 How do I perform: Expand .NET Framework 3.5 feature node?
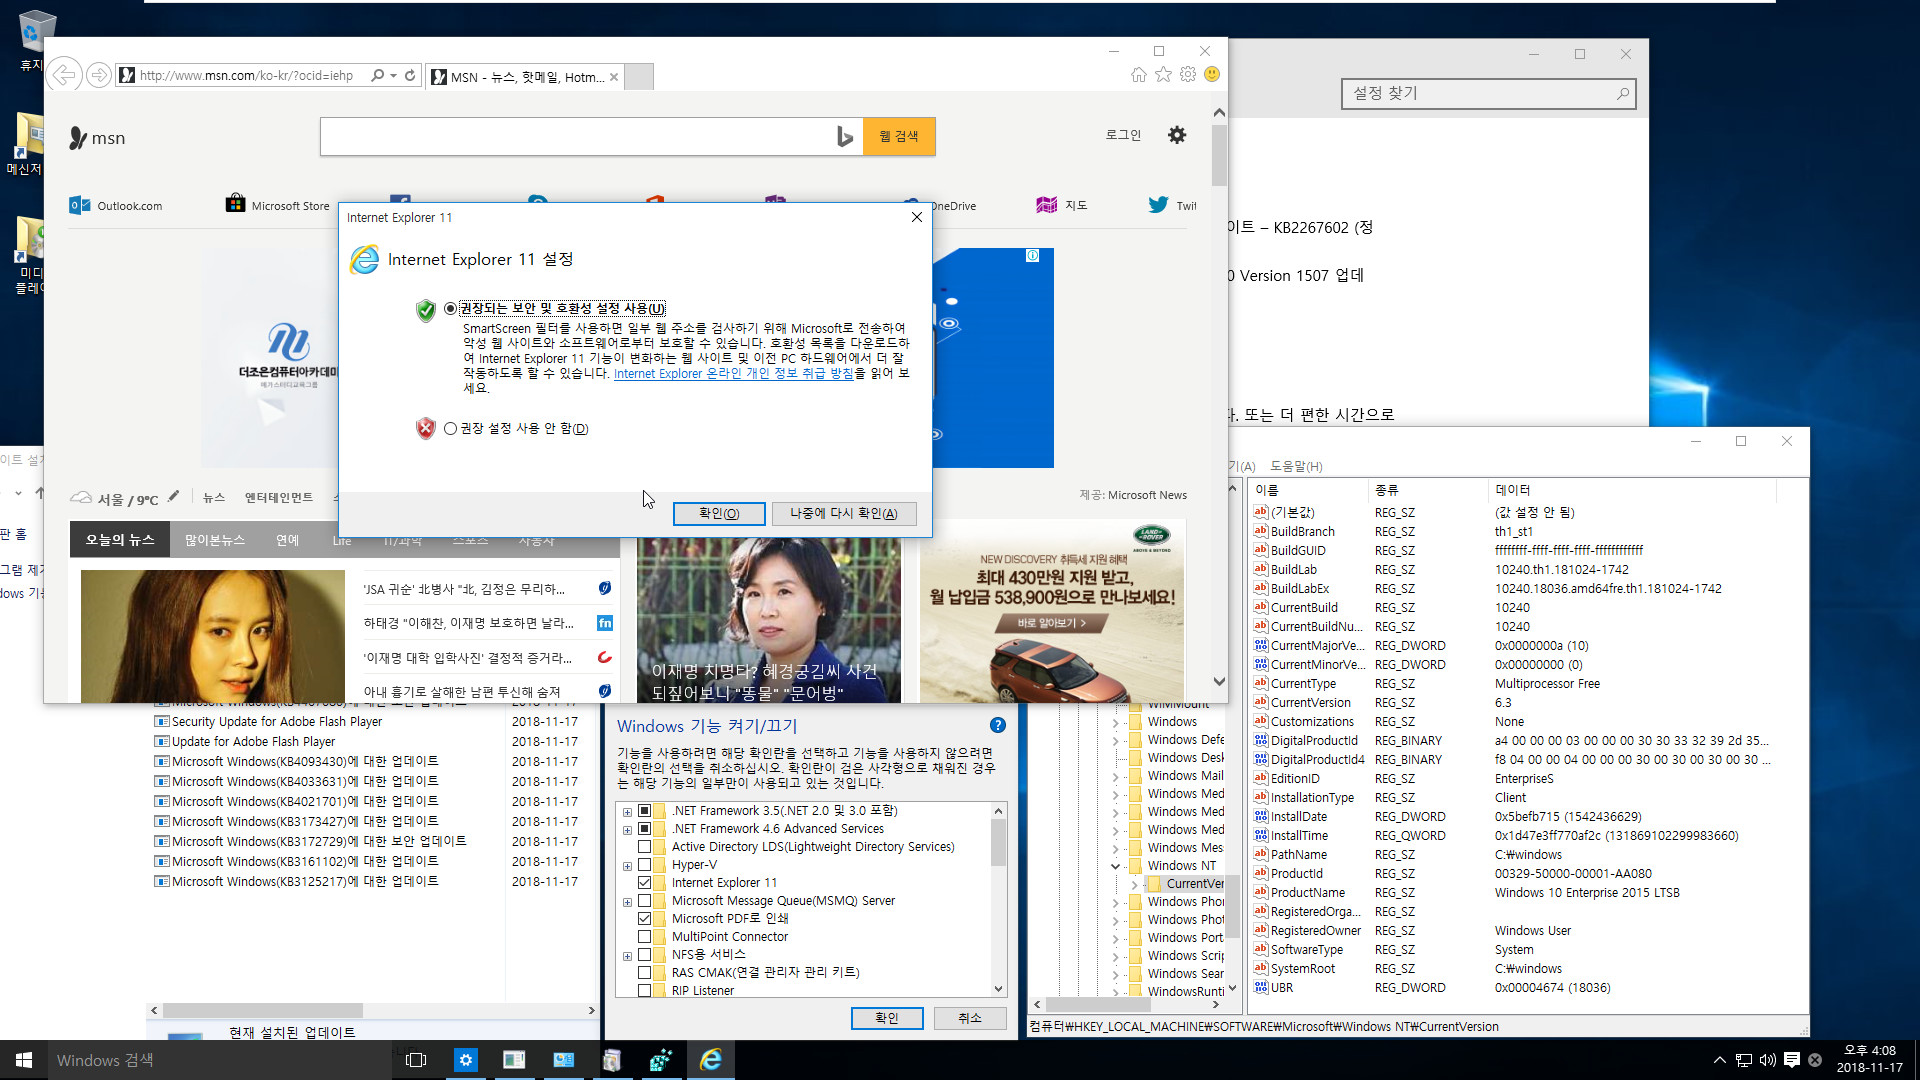(627, 812)
